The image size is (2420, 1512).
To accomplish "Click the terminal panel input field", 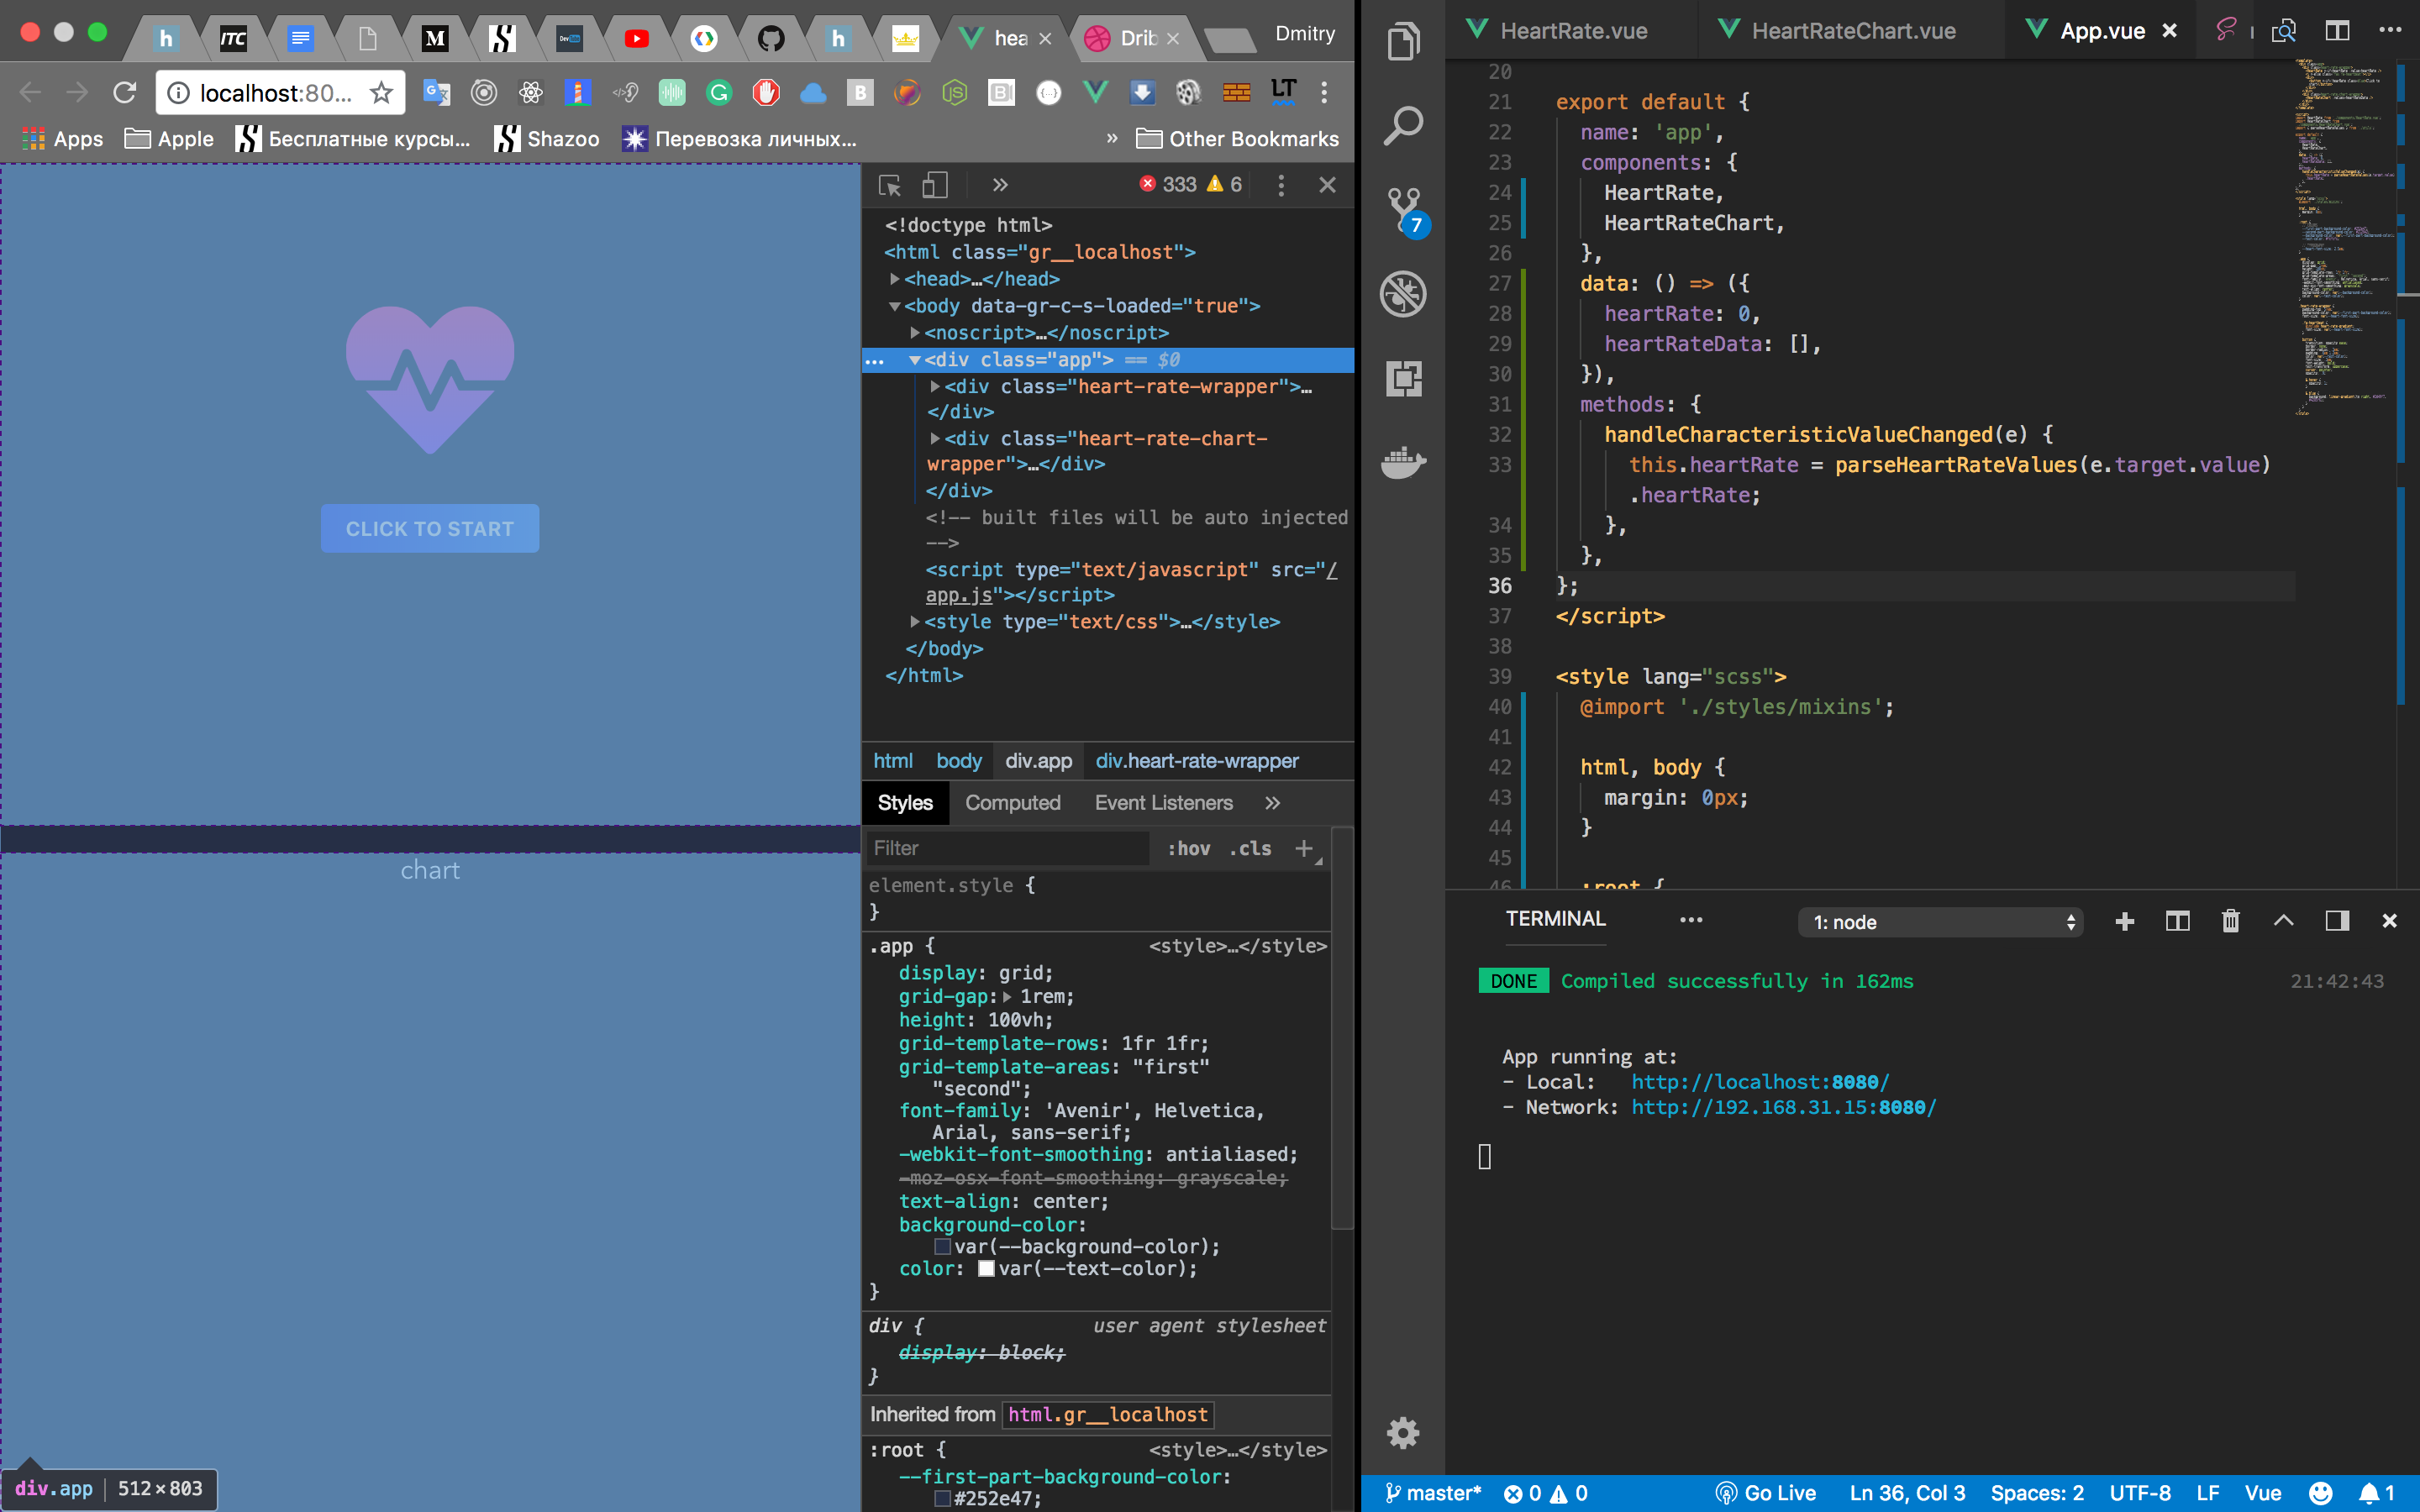I will coord(1488,1155).
